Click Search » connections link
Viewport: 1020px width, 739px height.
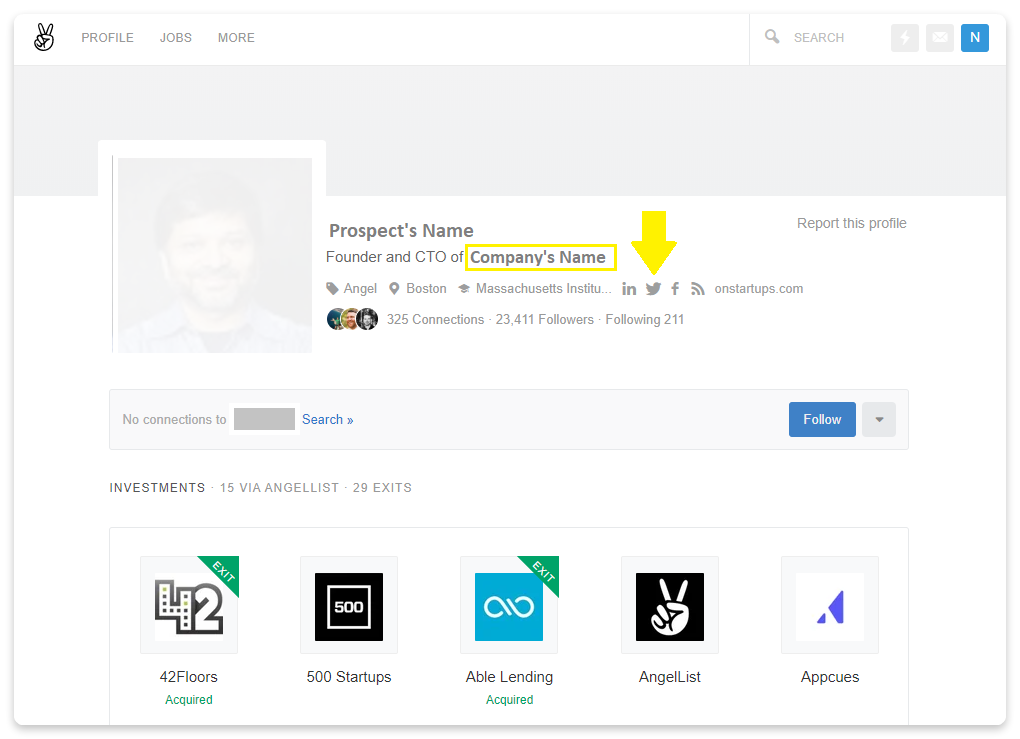click(x=327, y=420)
